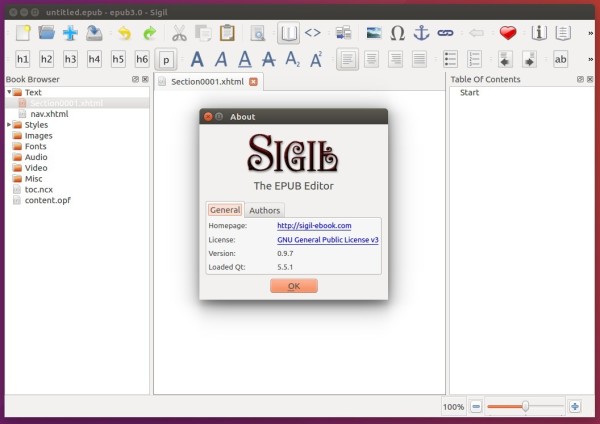Screen dimensions: 600x424
Task: Insert image file icon
Action: [374, 33]
